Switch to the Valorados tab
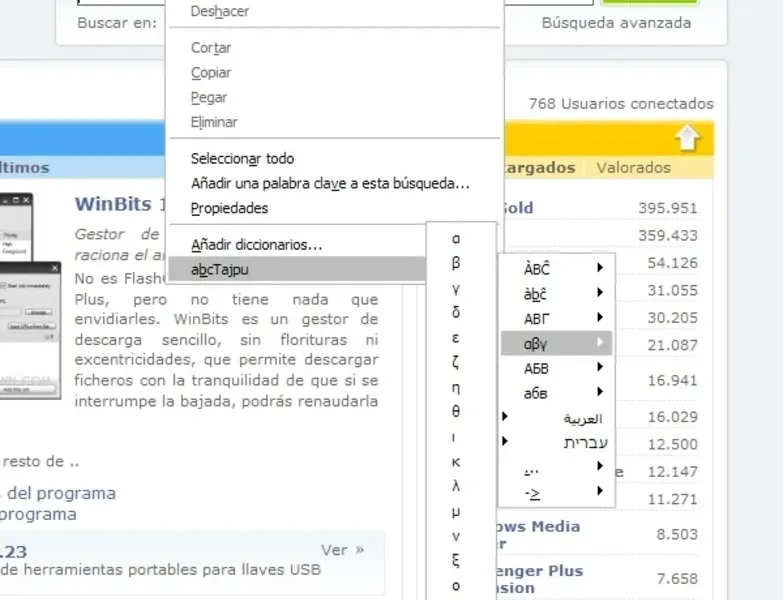 [633, 168]
